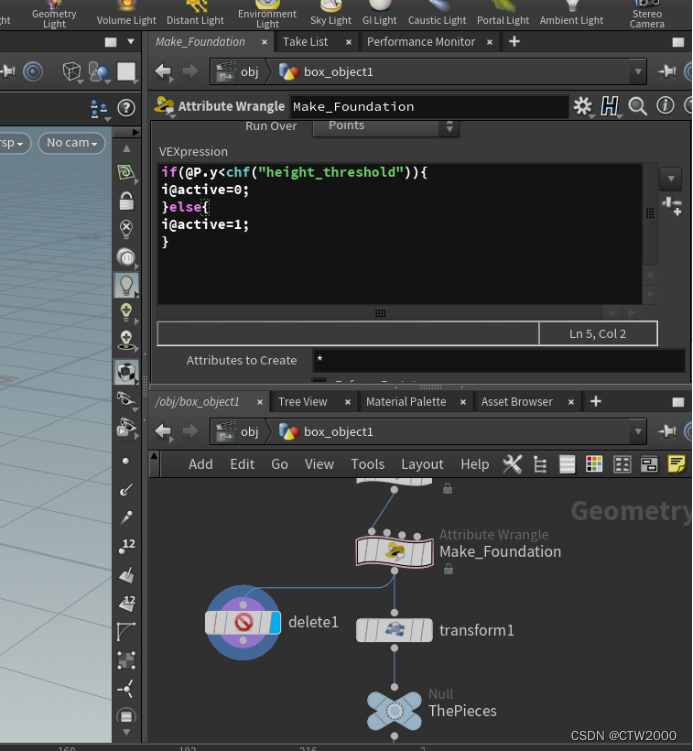Select the Make_Foundation wrangle node

pos(395,552)
